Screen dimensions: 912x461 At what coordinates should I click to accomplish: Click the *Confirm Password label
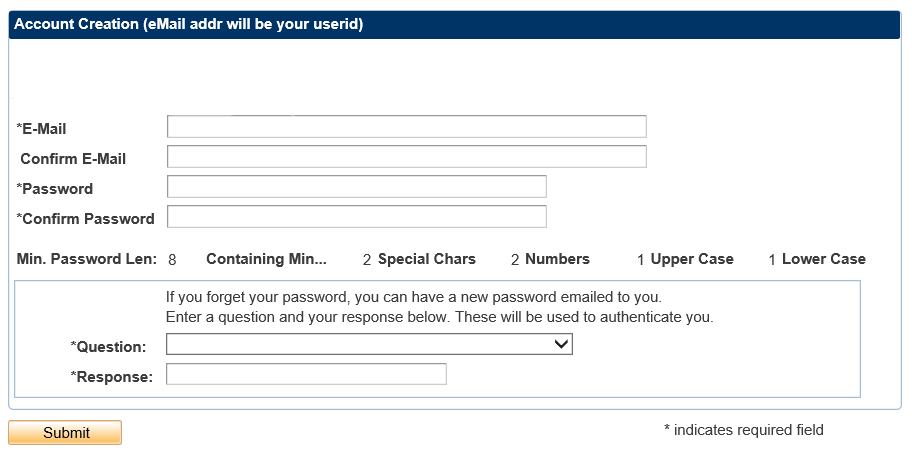[x=86, y=219]
